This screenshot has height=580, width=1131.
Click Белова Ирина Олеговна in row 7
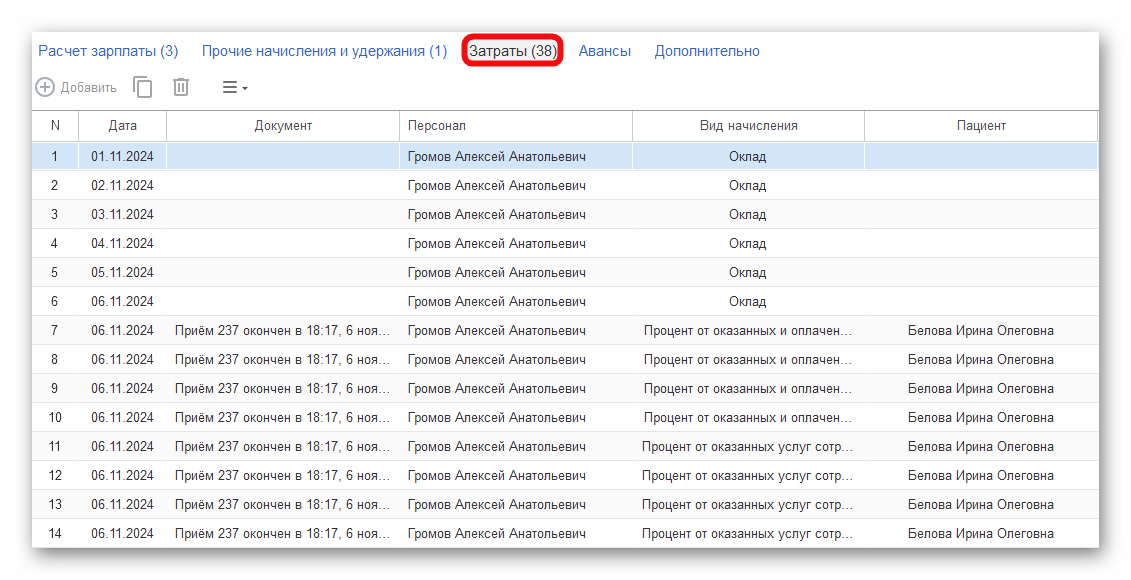(x=980, y=330)
